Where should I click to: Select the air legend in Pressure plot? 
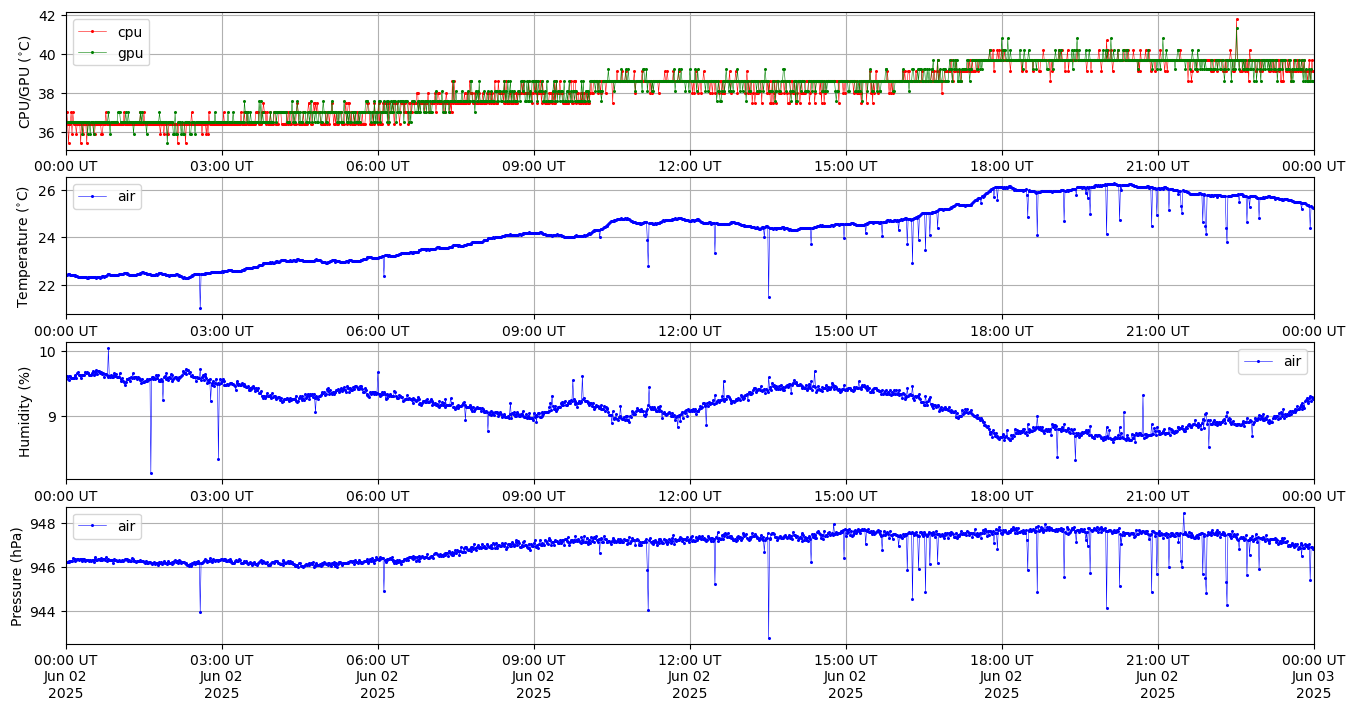(x=107, y=525)
